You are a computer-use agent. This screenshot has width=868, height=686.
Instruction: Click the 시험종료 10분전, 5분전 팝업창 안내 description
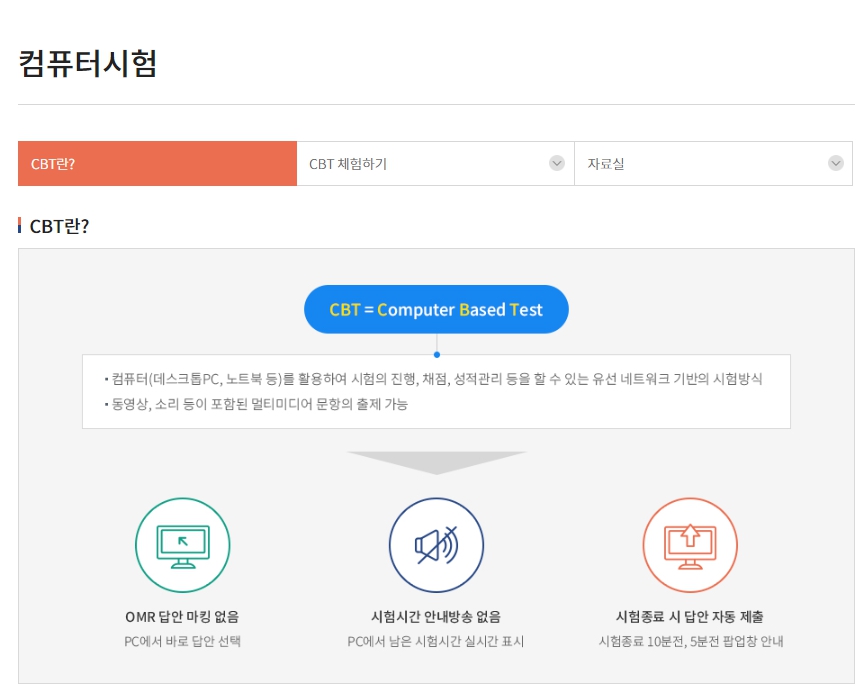coord(690,641)
